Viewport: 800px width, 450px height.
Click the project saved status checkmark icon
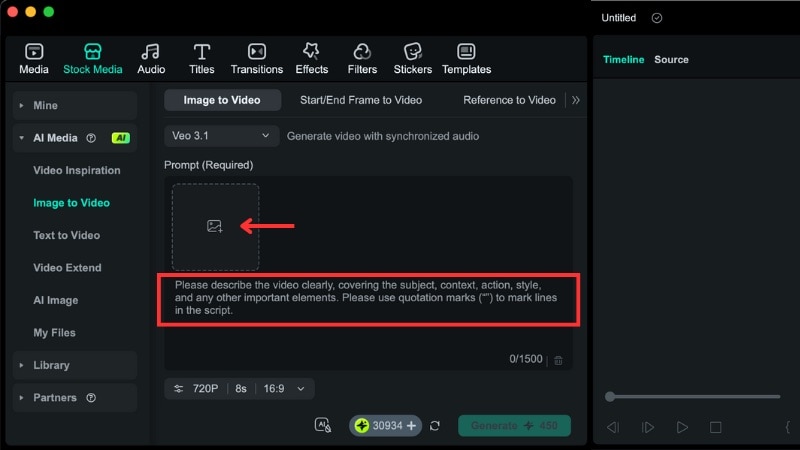point(657,18)
